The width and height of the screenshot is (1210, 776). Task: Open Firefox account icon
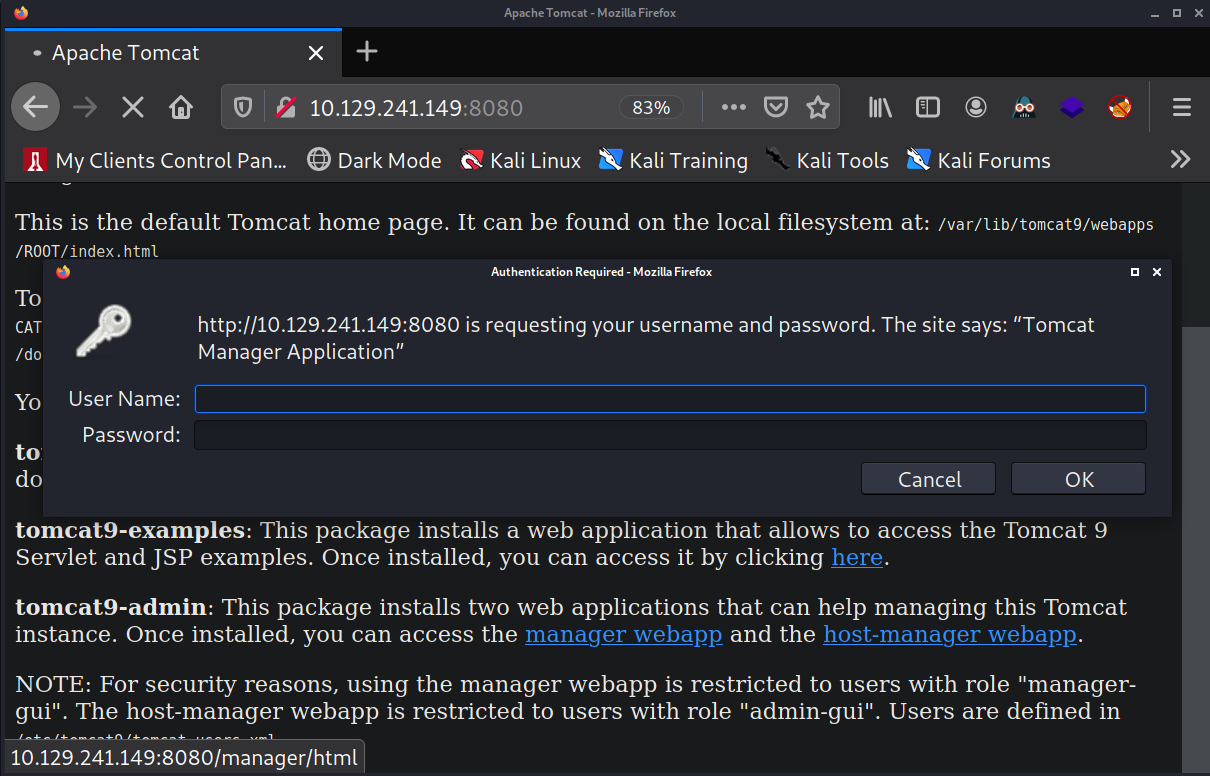pos(976,107)
